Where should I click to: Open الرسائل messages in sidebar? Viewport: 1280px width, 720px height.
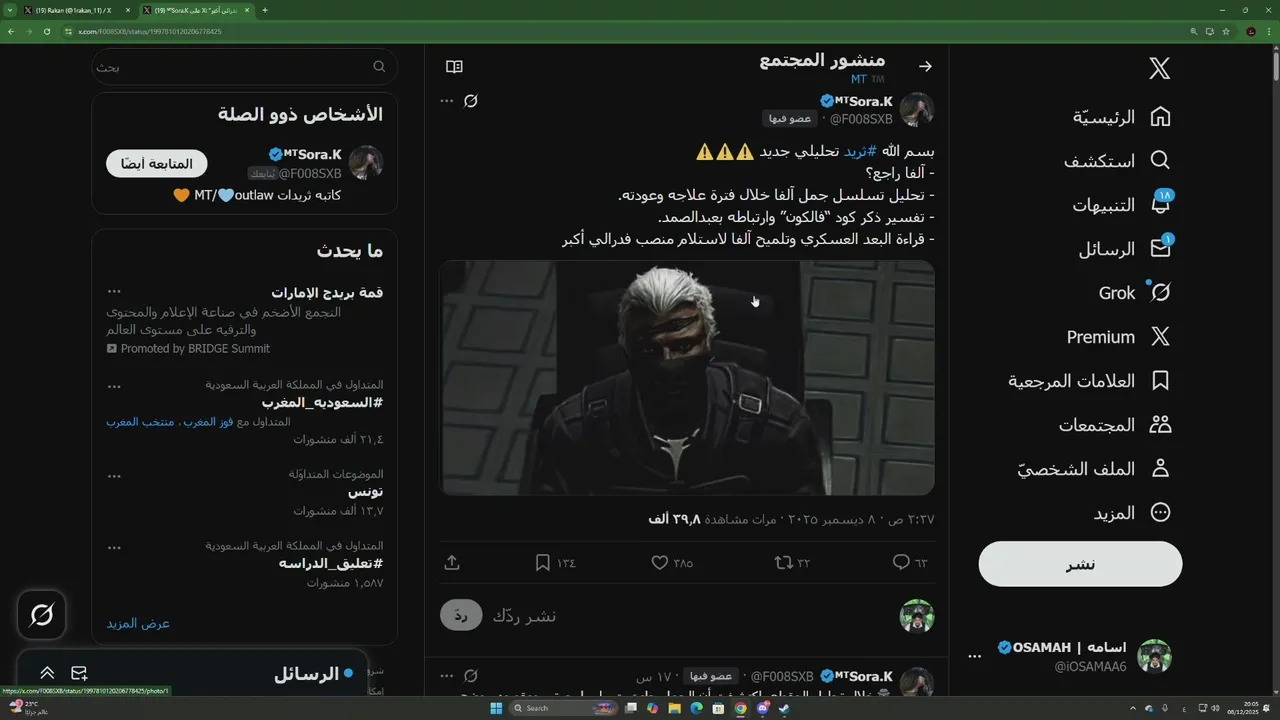click(x=1125, y=249)
